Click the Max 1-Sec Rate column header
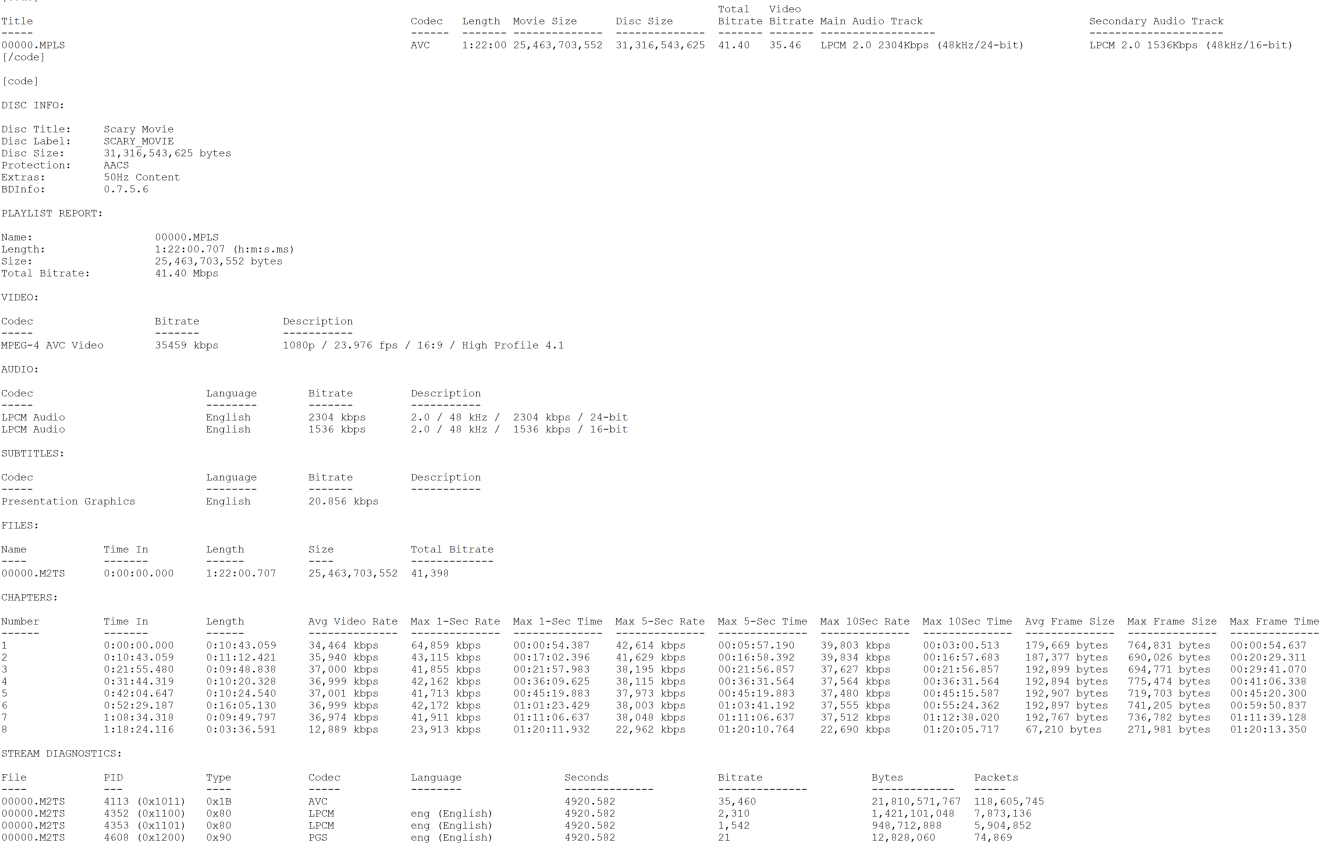Screen dimensions: 1336x852 point(455,621)
